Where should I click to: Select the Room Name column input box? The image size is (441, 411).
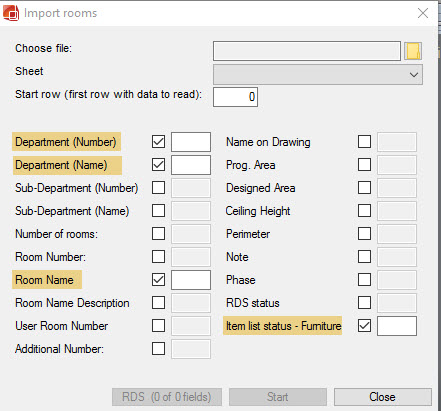[x=191, y=280]
